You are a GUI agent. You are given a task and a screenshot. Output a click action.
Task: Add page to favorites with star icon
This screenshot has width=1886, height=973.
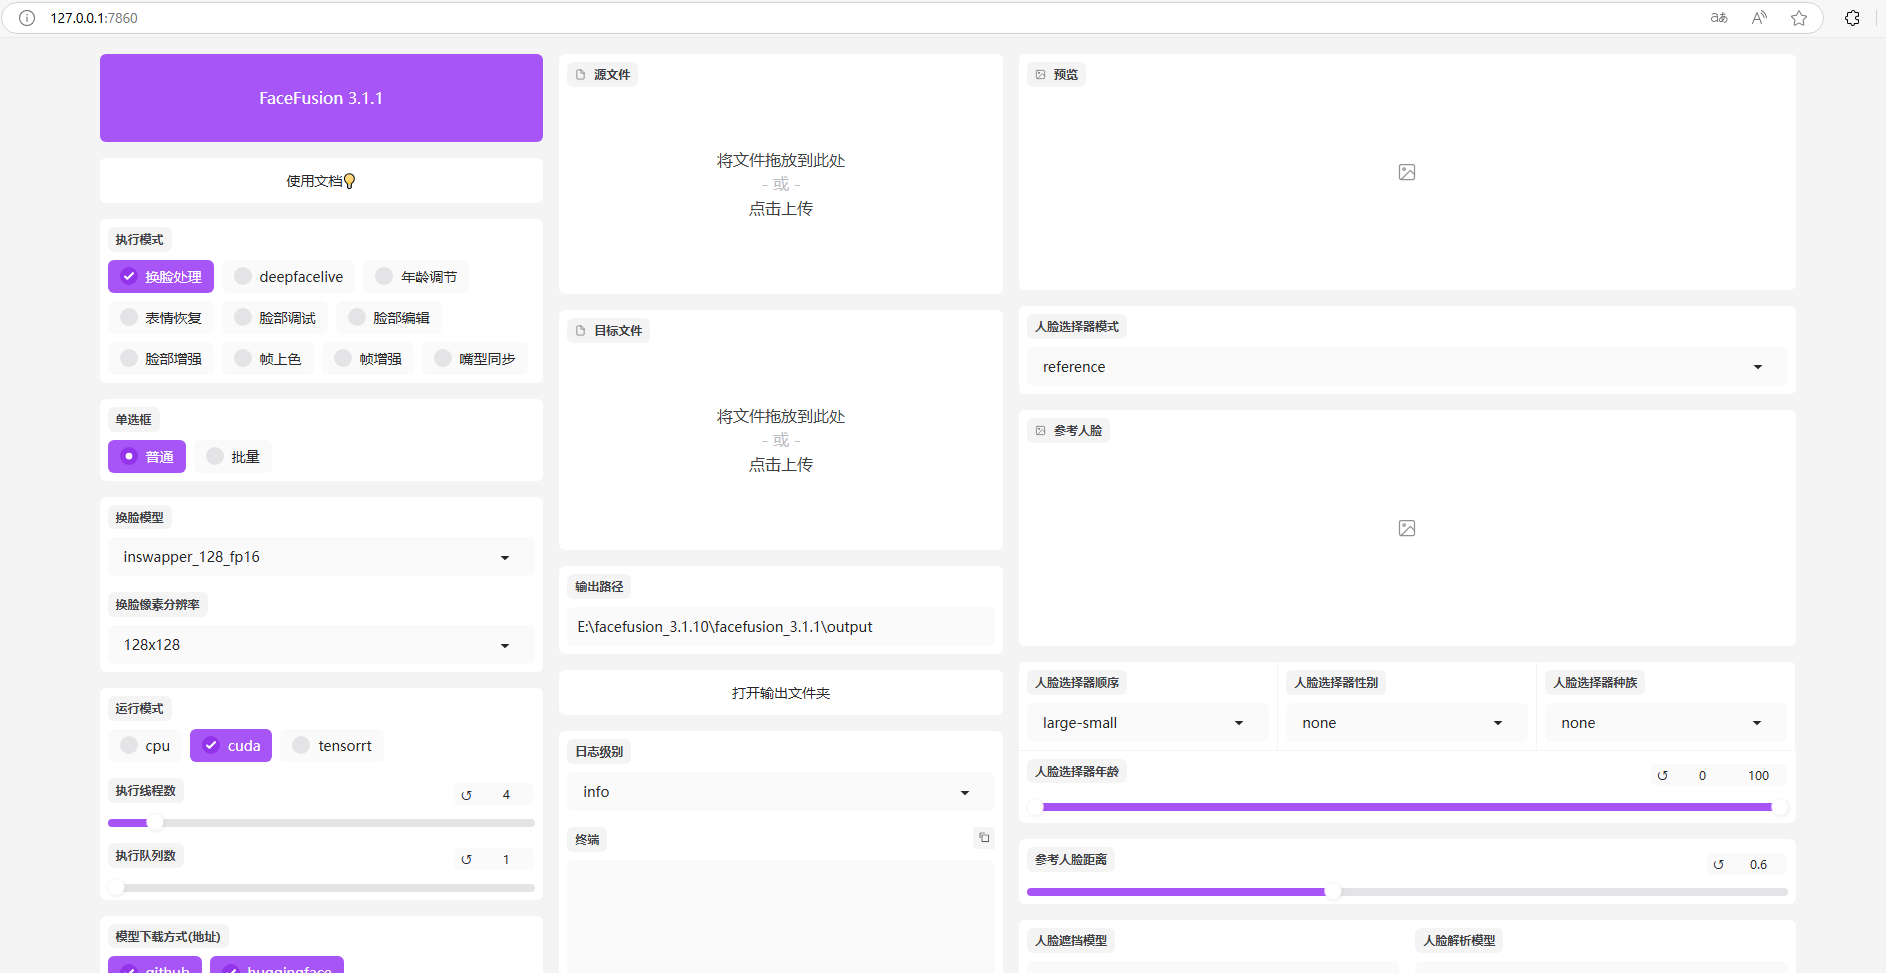1799,18
